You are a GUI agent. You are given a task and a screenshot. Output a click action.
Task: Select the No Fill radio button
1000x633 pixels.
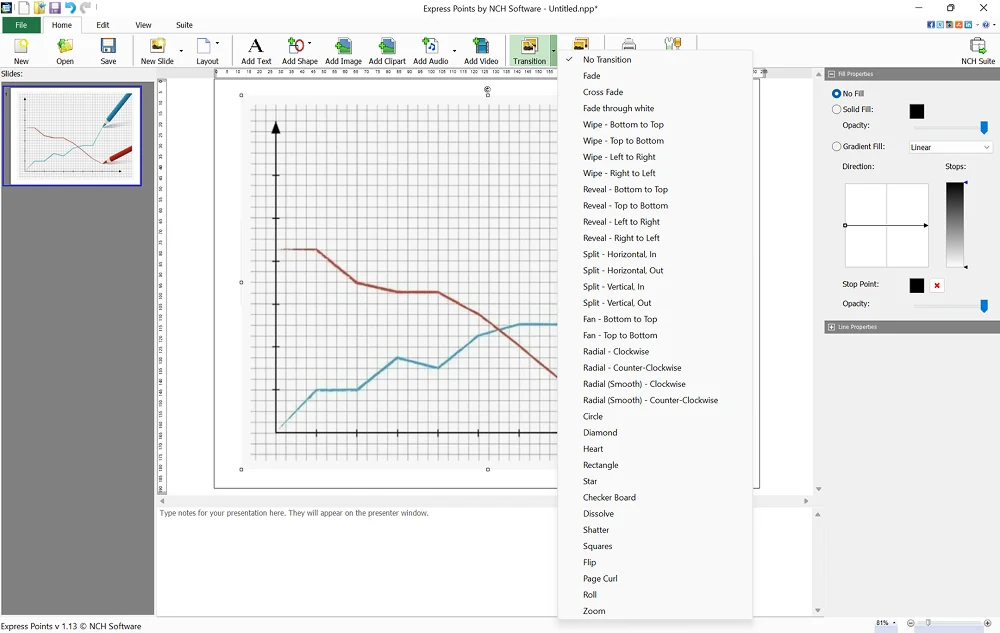(x=837, y=94)
